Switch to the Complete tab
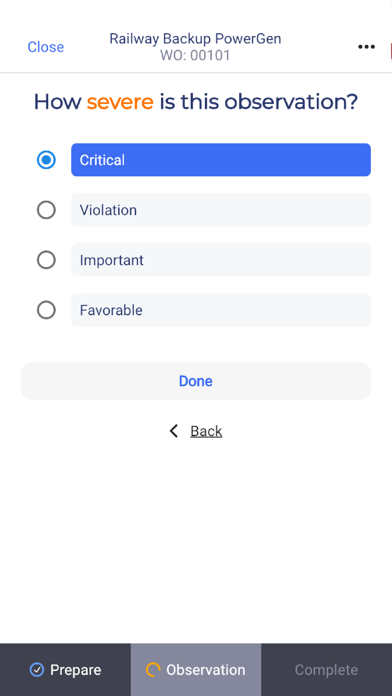 point(326,669)
